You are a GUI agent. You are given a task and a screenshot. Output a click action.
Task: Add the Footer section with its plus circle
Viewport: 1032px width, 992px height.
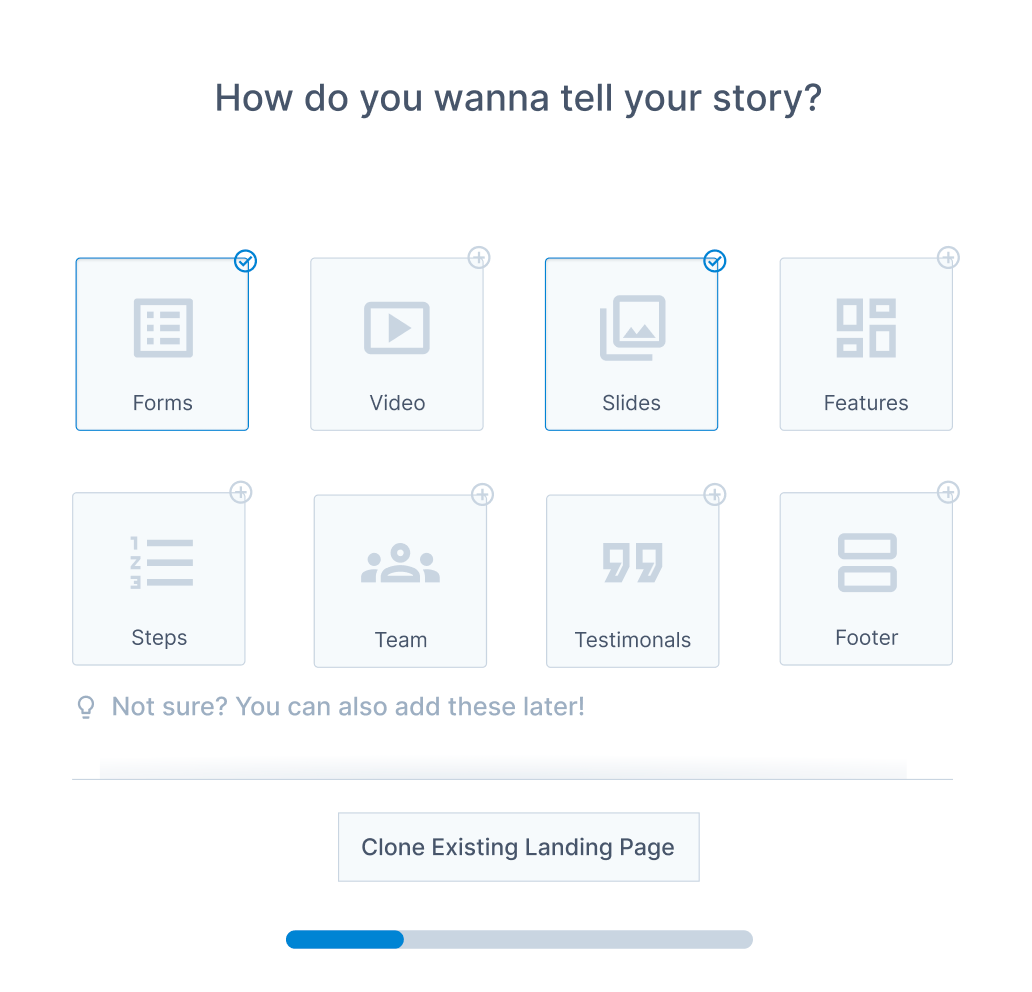pos(948,492)
